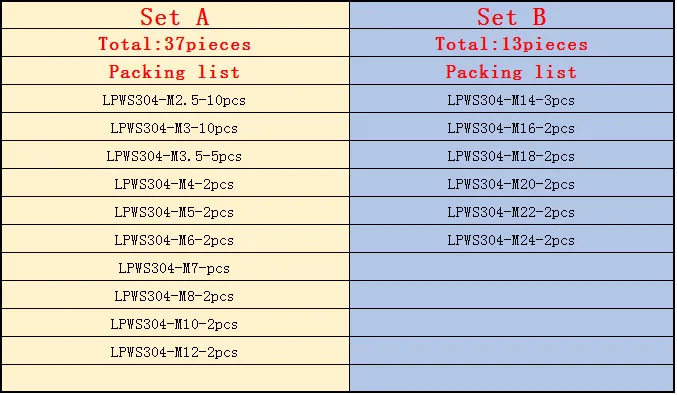This screenshot has width=677, height=395.
Task: Click the LPWS304-M22-2pcs cell
Action: (x=512, y=212)
